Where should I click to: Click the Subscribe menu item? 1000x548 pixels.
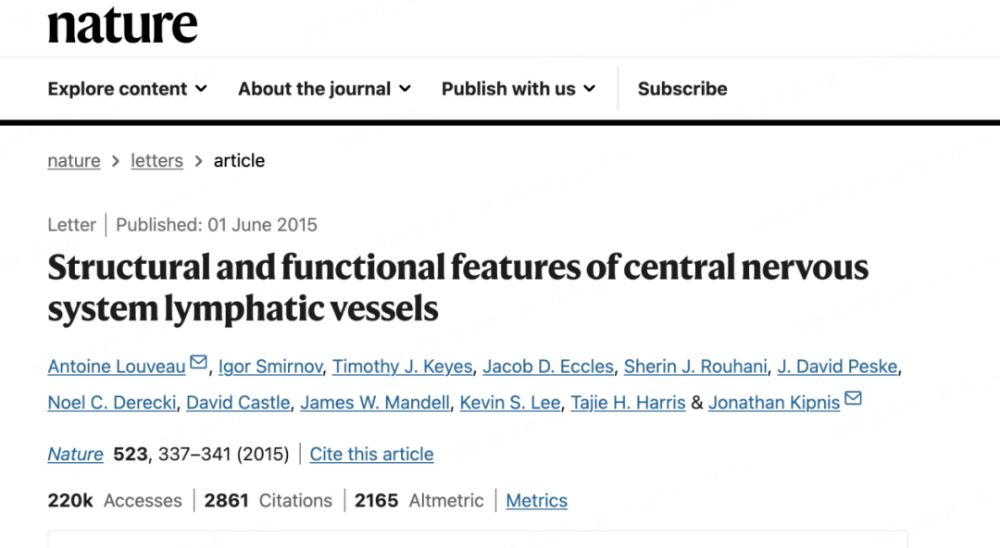(x=682, y=89)
